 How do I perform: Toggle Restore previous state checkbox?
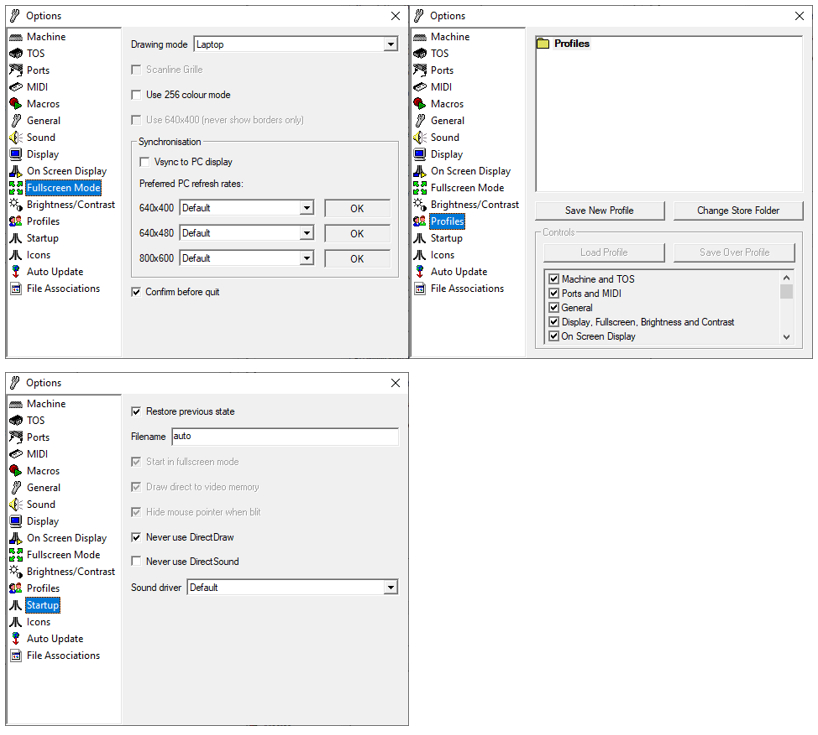click(x=136, y=412)
